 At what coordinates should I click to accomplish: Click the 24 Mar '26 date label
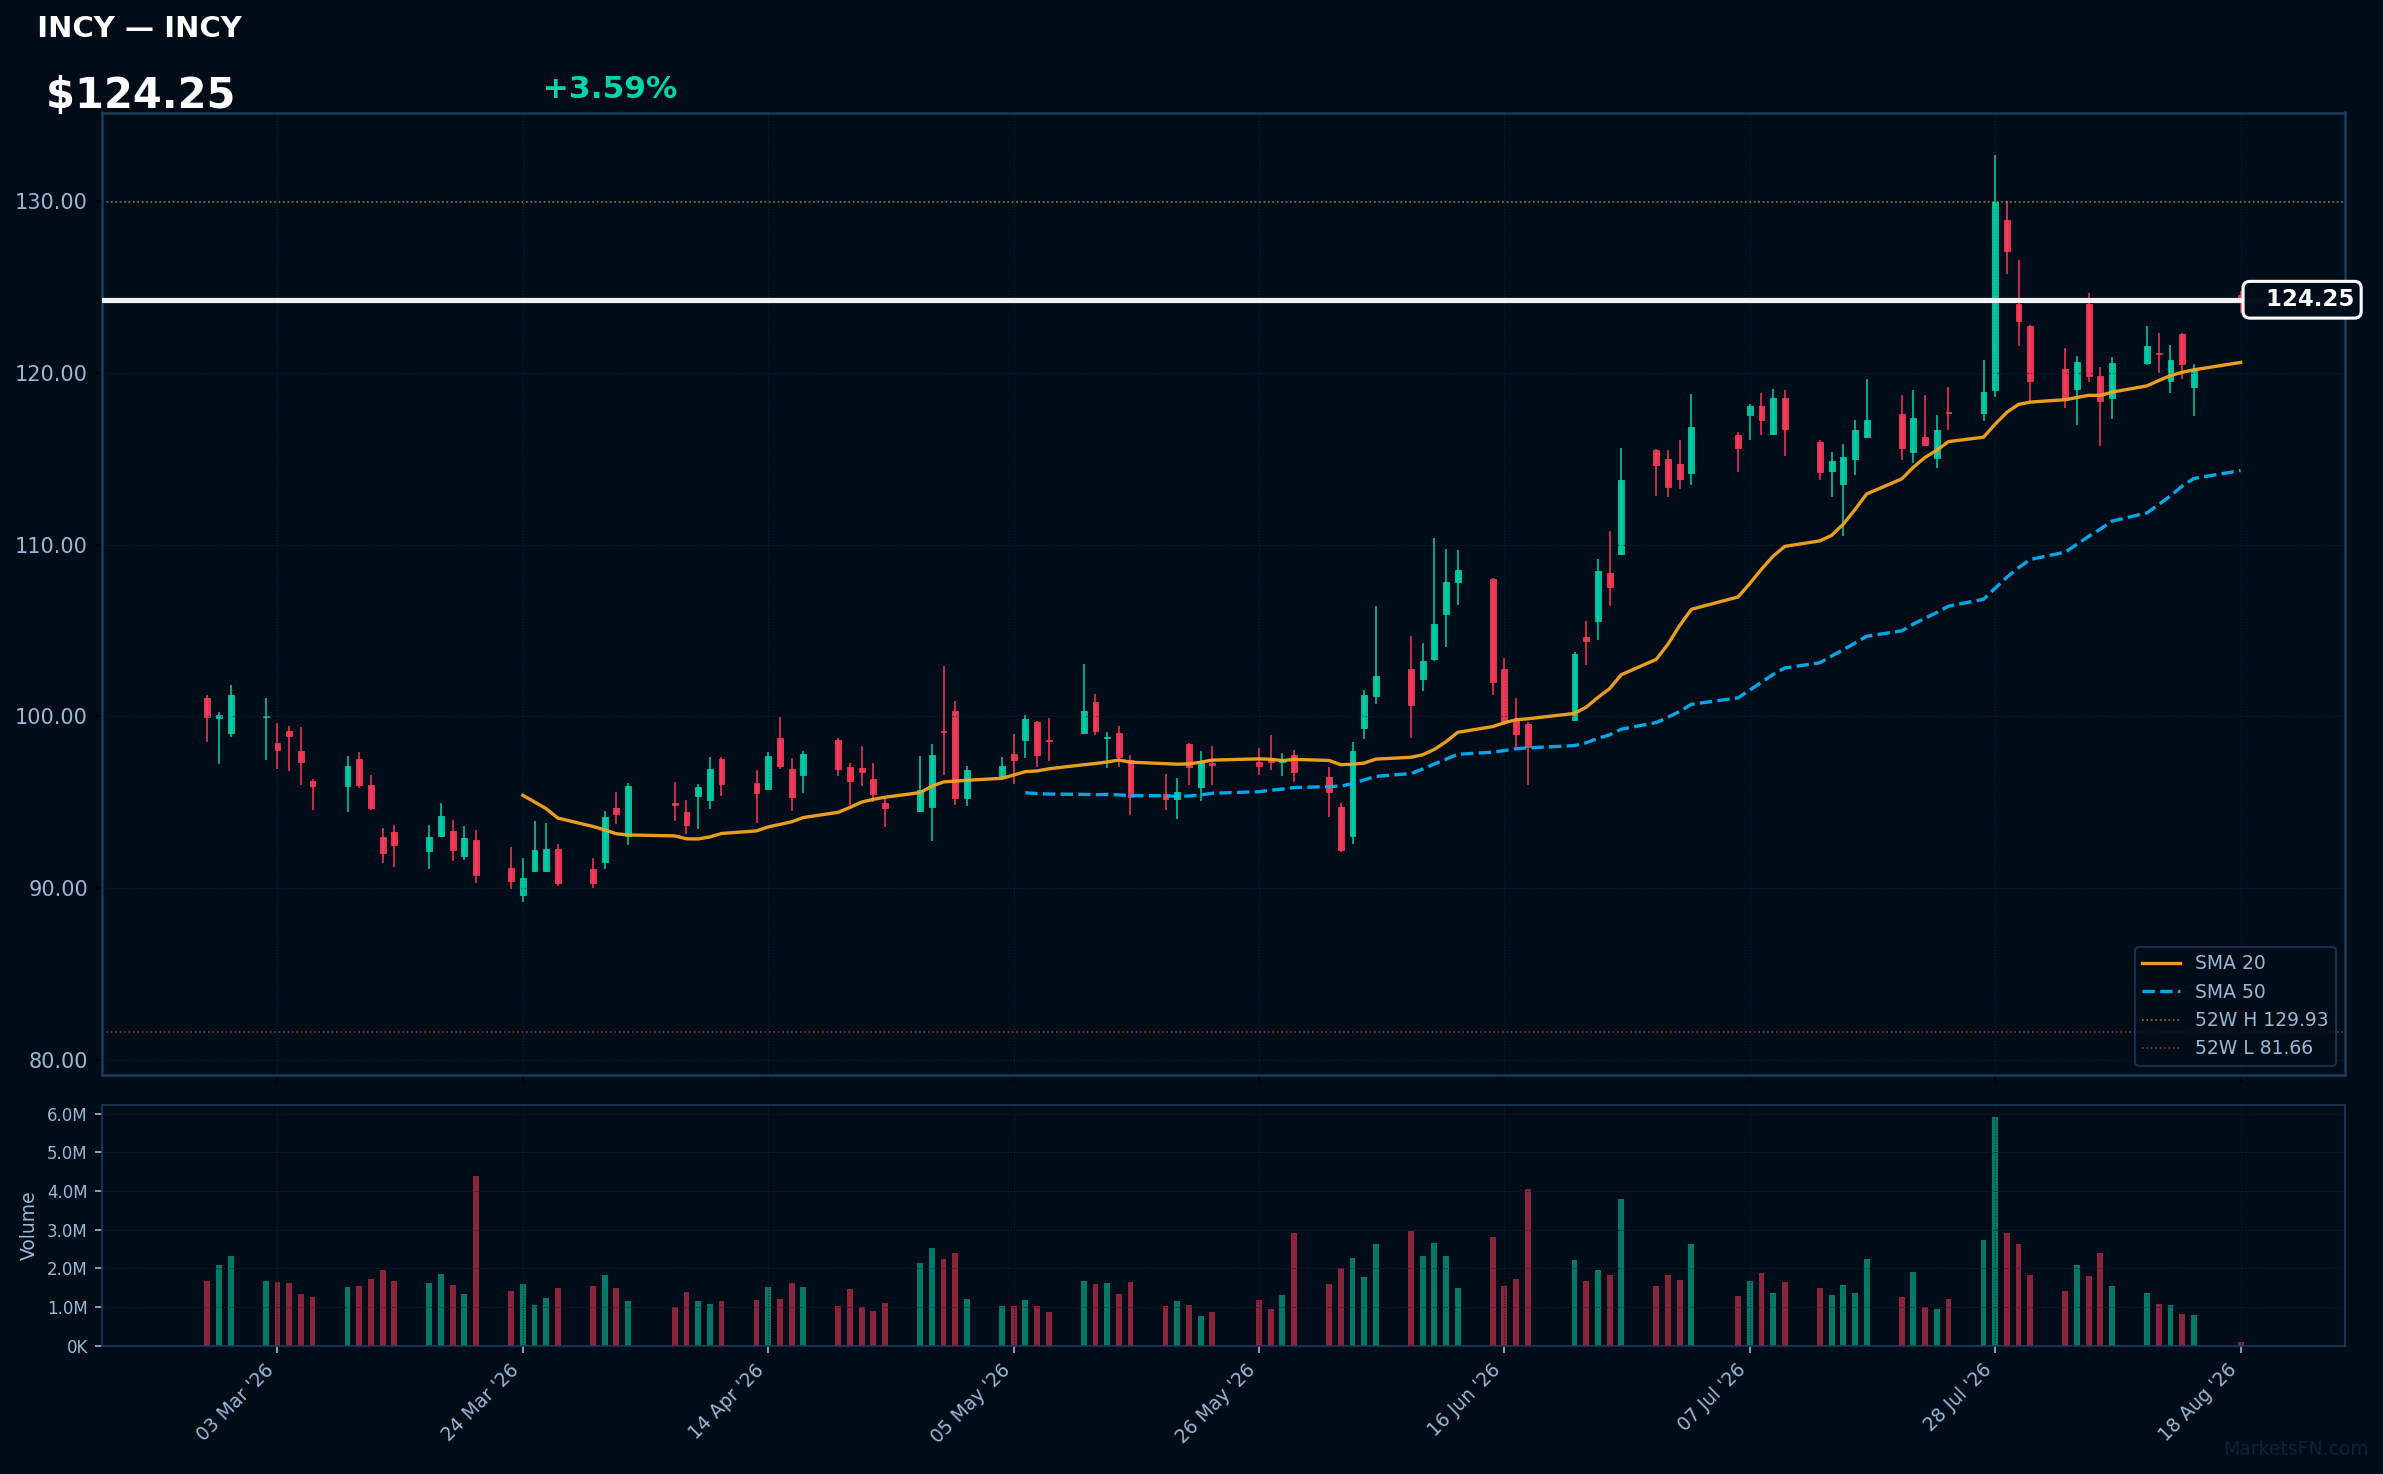[480, 1402]
